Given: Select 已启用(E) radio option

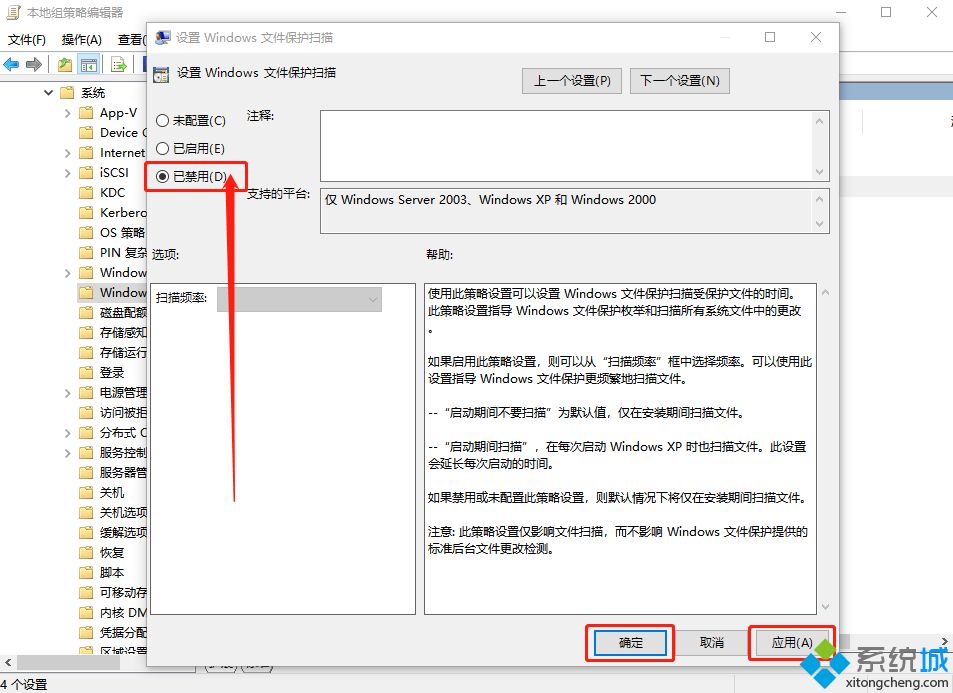Looking at the screenshot, I should (x=162, y=148).
